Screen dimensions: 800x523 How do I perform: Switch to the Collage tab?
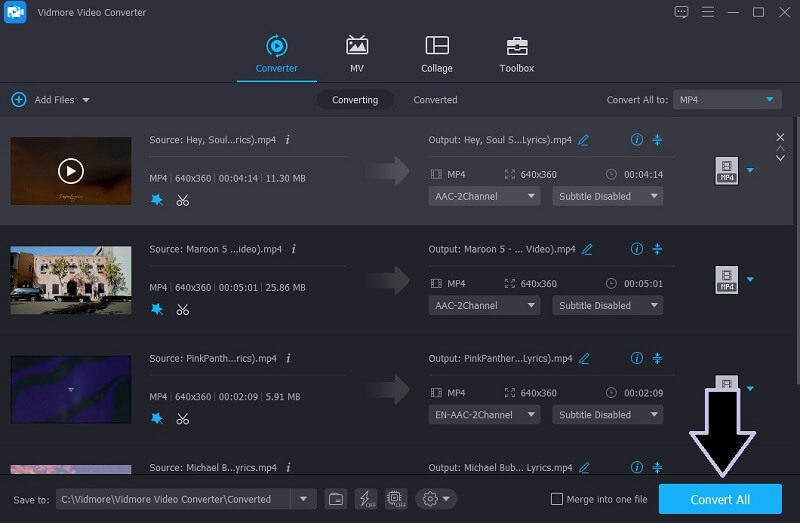[437, 54]
